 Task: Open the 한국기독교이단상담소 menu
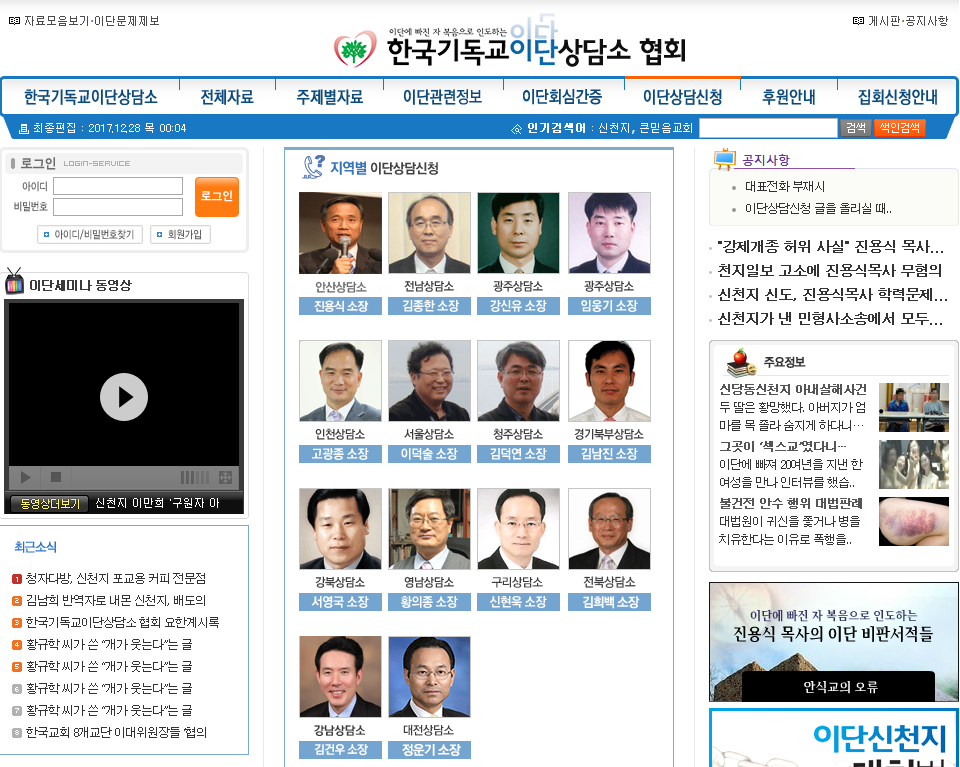tap(91, 97)
